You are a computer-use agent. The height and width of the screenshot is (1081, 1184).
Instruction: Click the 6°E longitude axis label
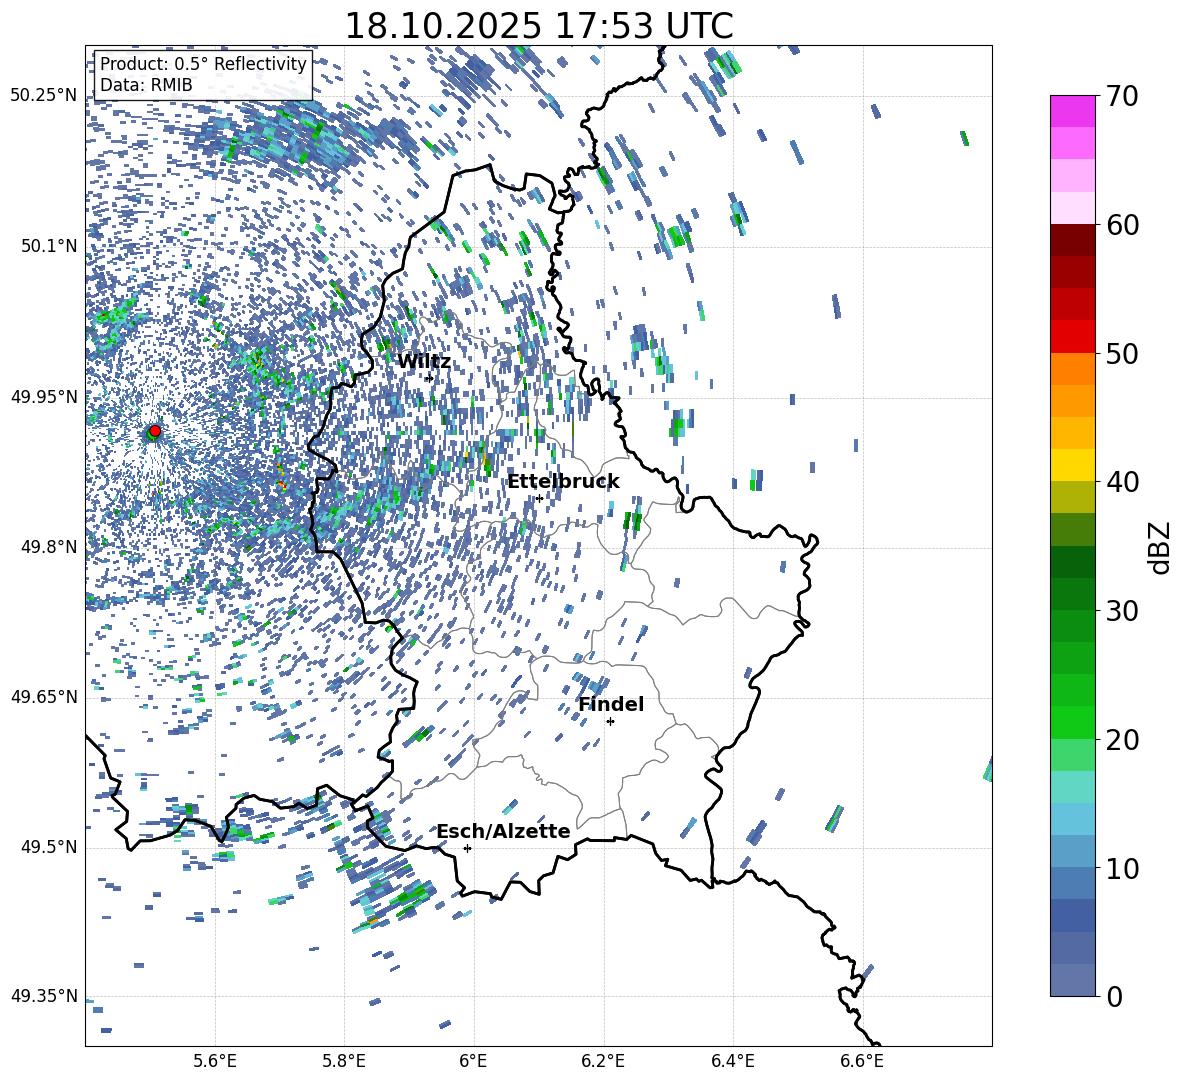pyautogui.click(x=473, y=1060)
